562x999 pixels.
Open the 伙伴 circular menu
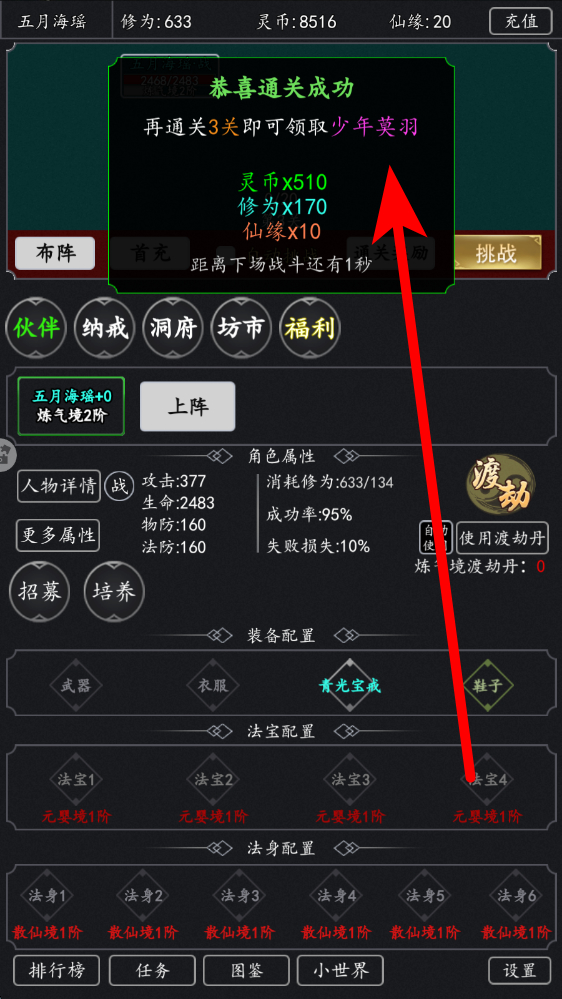pyautogui.click(x=36, y=328)
